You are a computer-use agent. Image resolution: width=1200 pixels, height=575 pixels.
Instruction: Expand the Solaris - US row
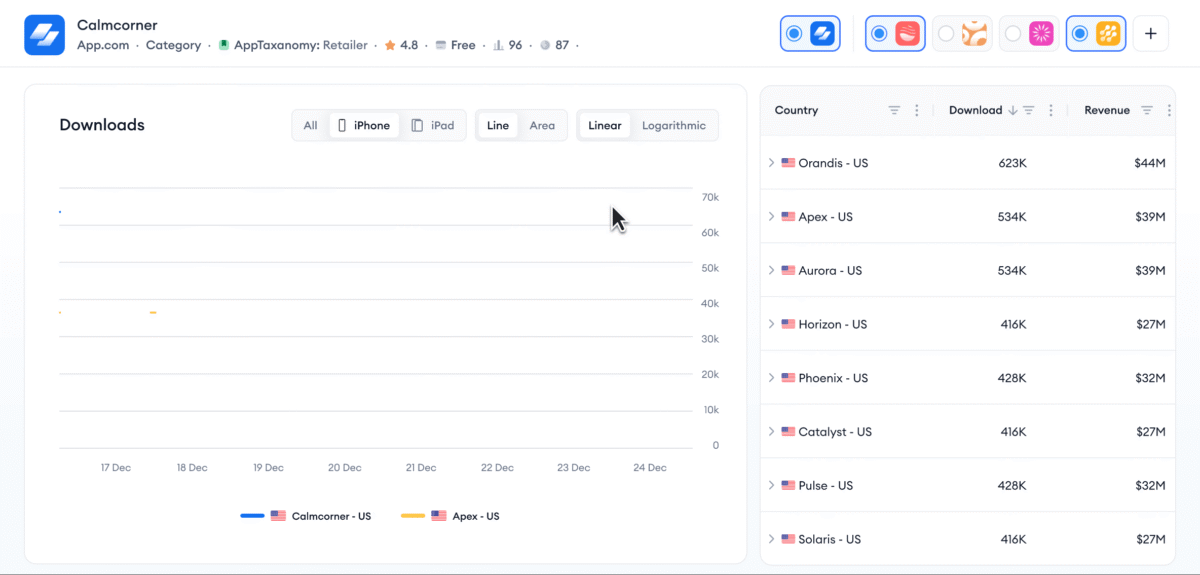(x=771, y=540)
